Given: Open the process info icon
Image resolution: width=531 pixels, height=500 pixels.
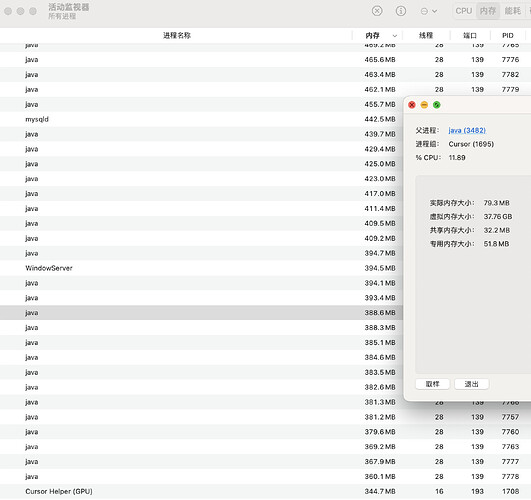Looking at the screenshot, I should click(401, 11).
